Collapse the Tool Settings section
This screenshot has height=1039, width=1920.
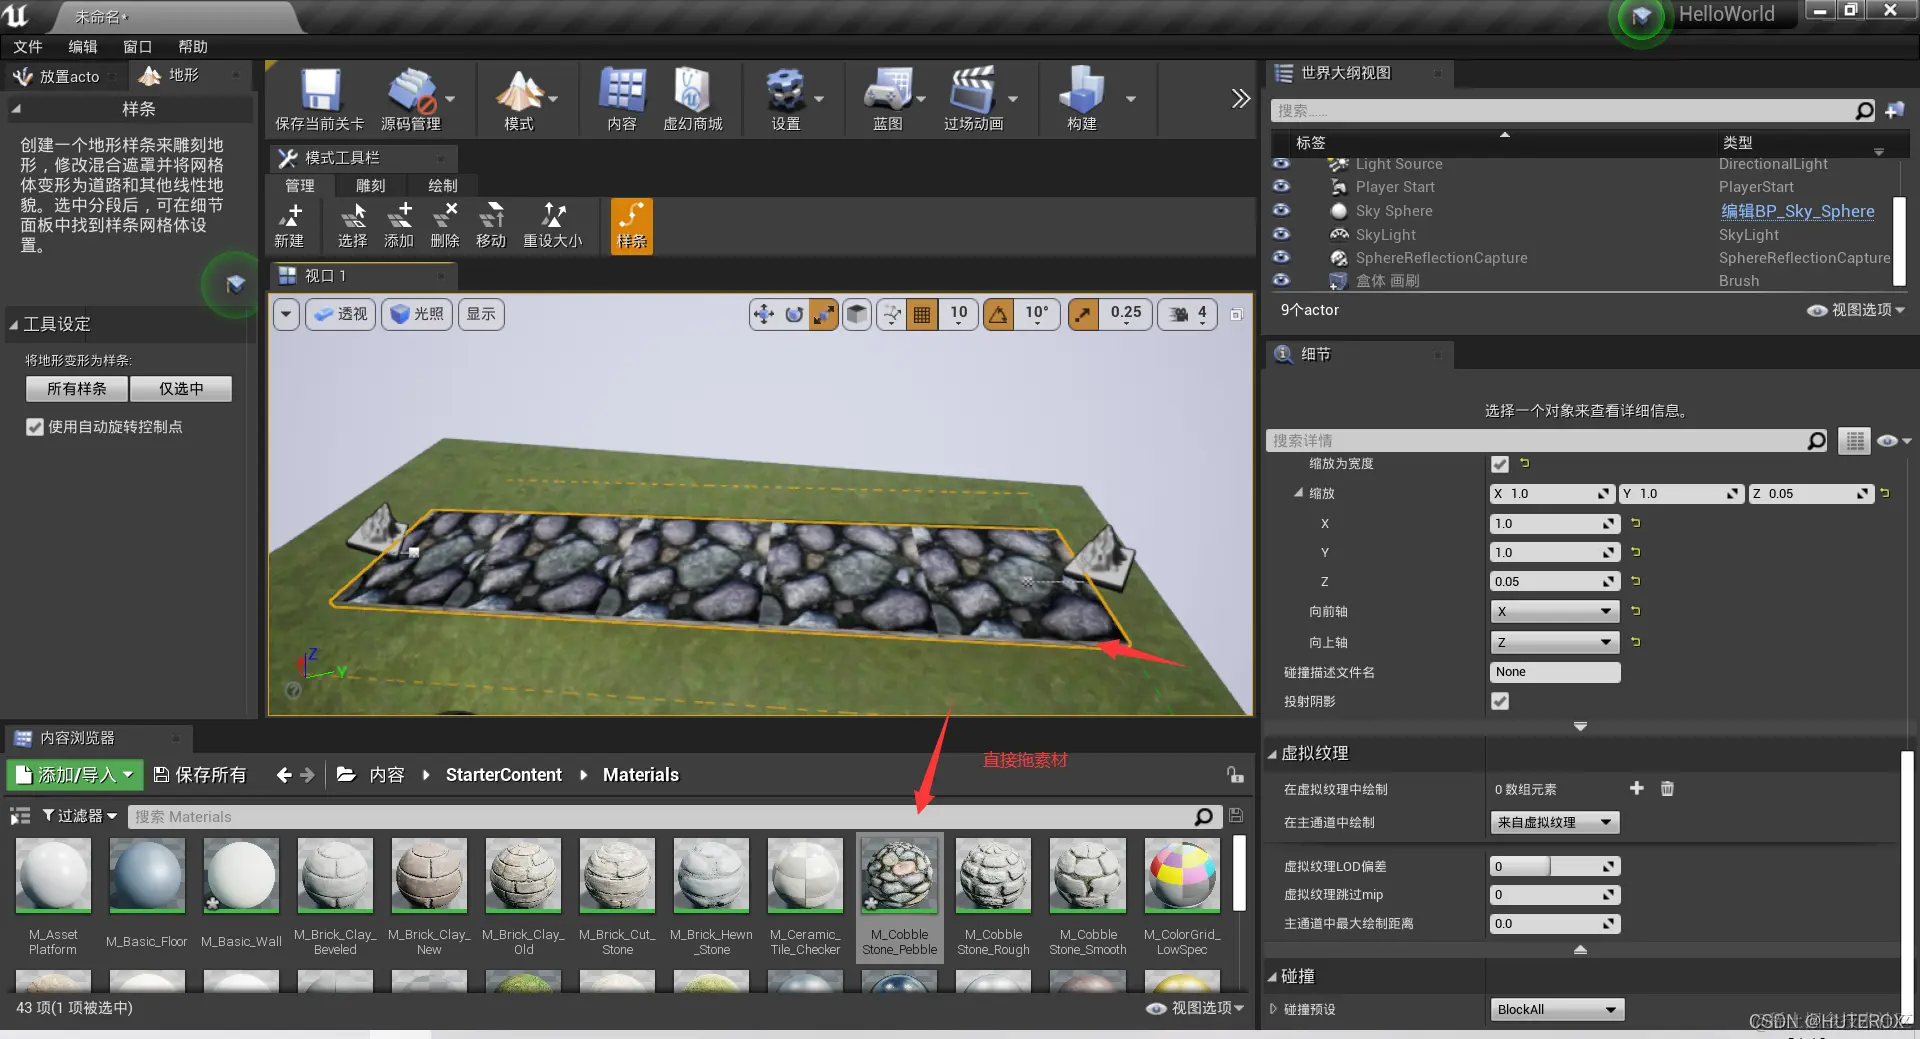click(x=13, y=325)
